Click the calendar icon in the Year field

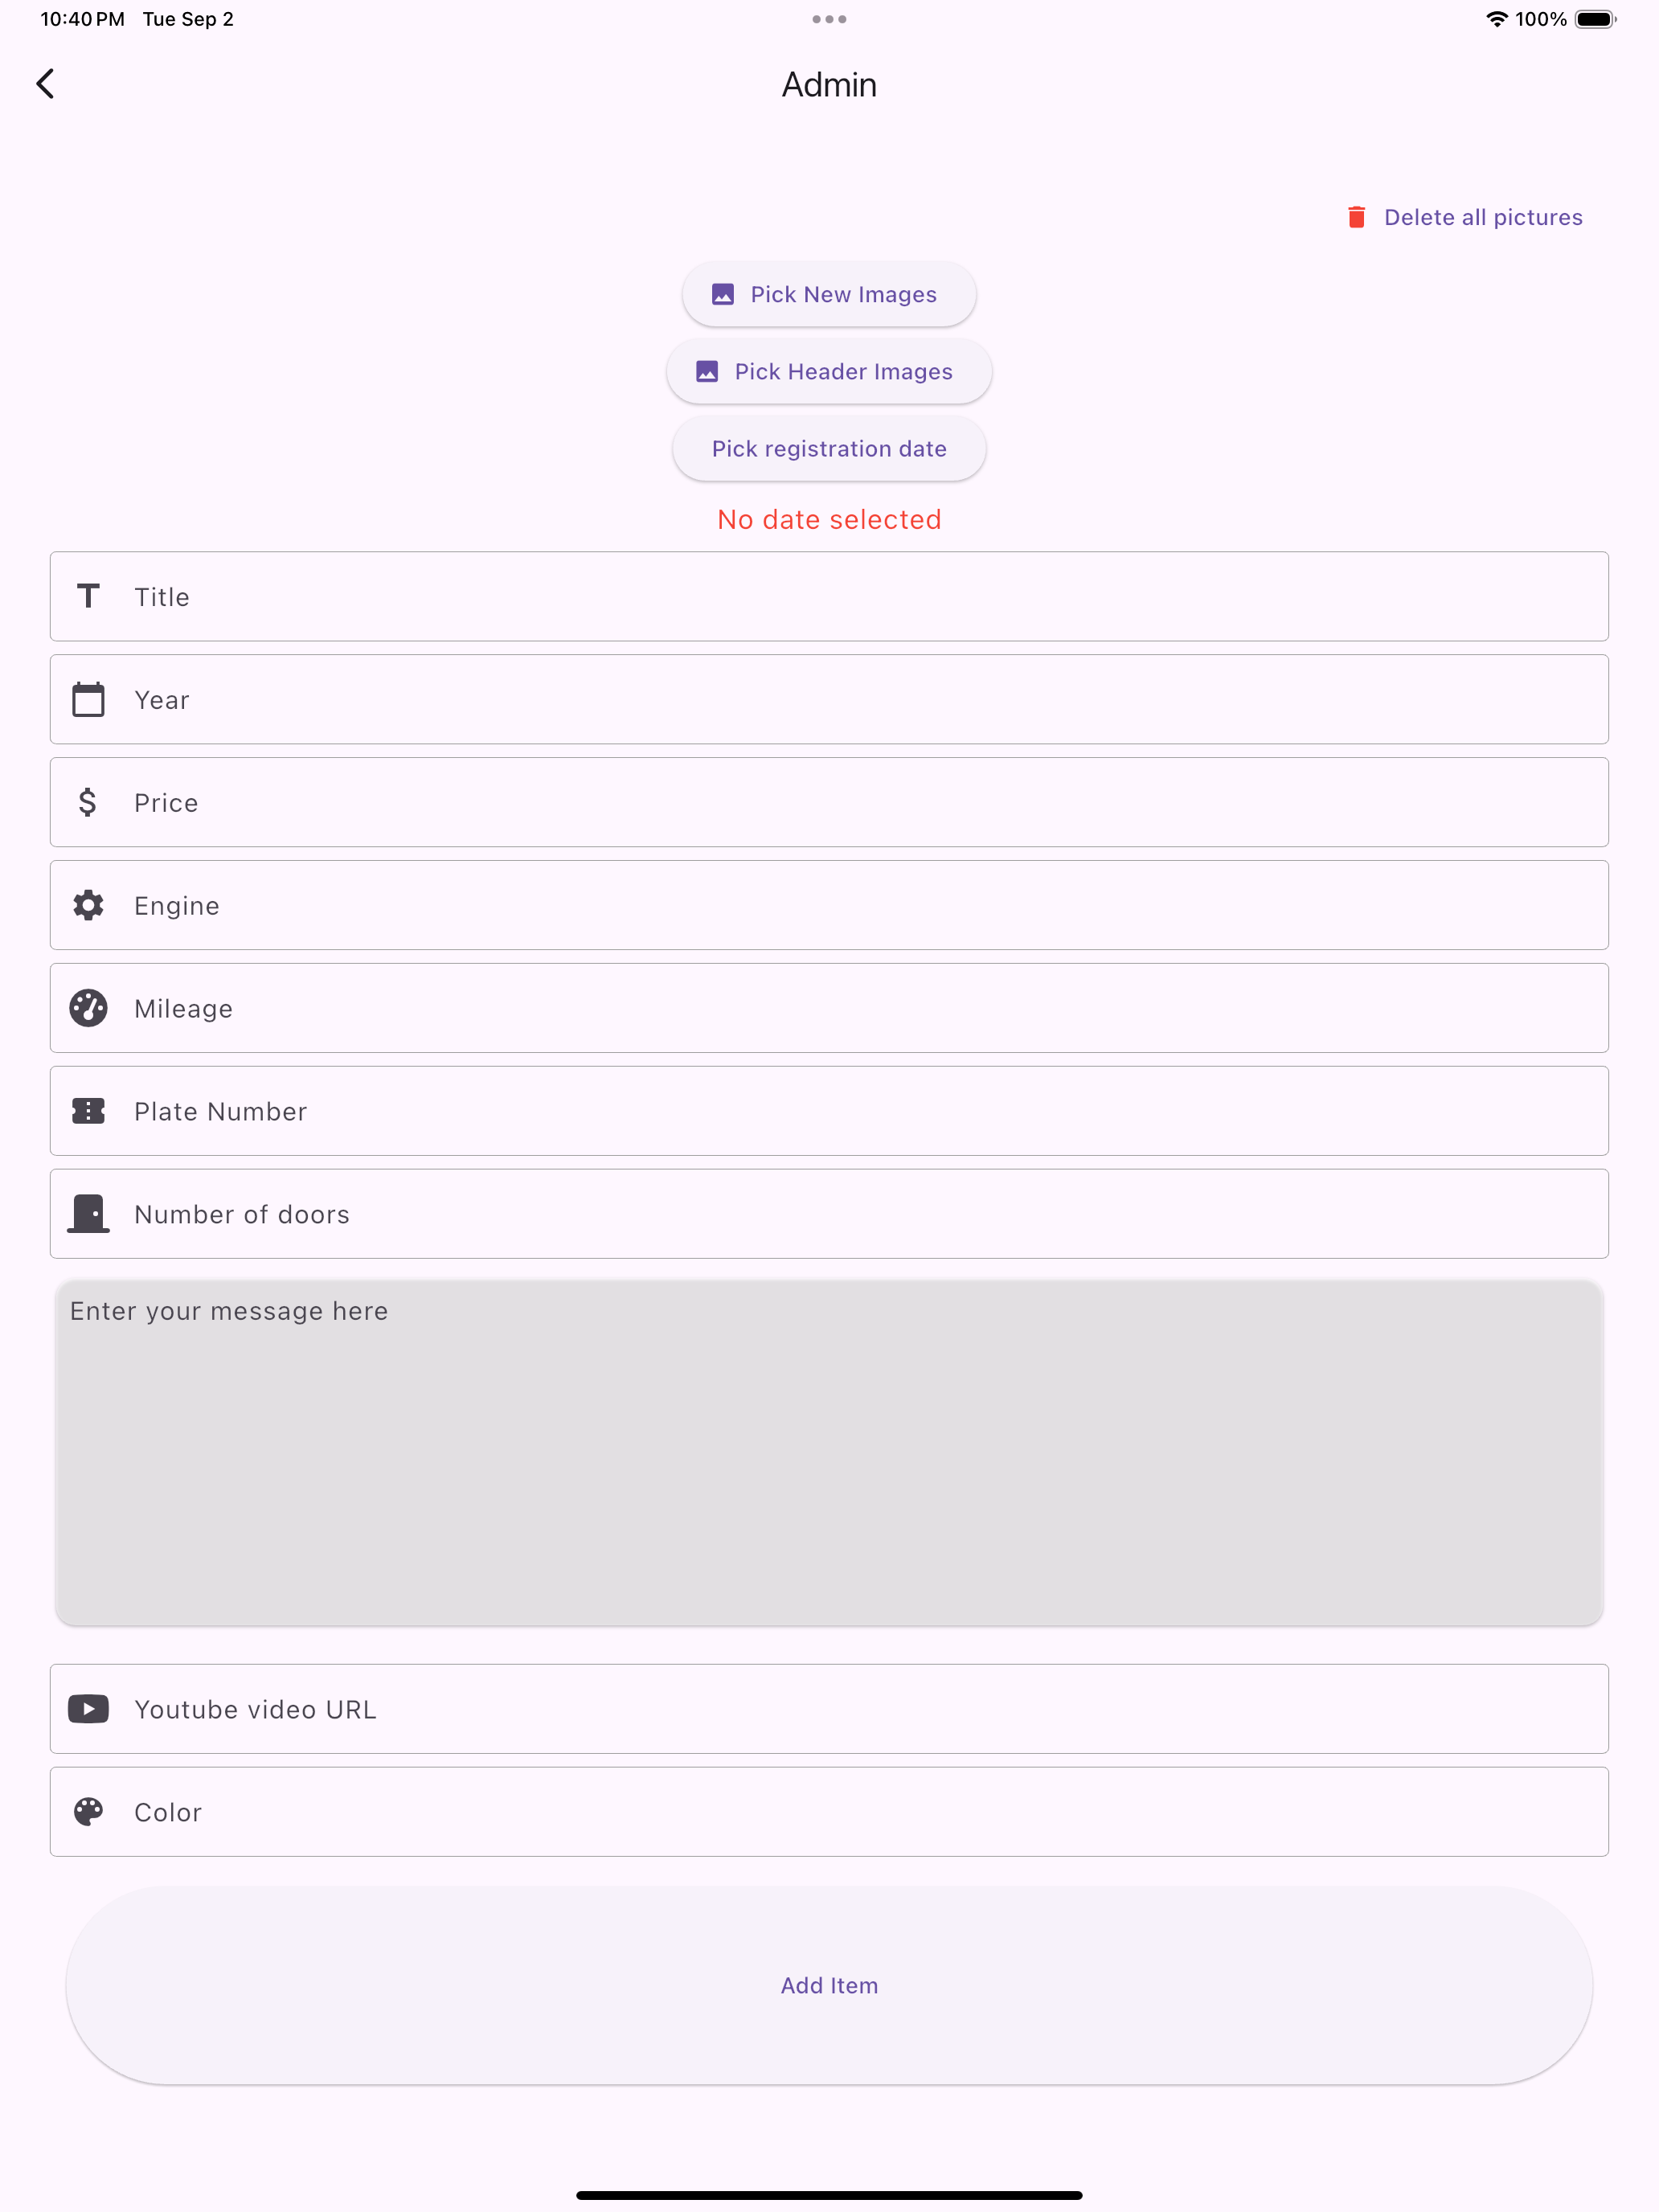click(88, 699)
